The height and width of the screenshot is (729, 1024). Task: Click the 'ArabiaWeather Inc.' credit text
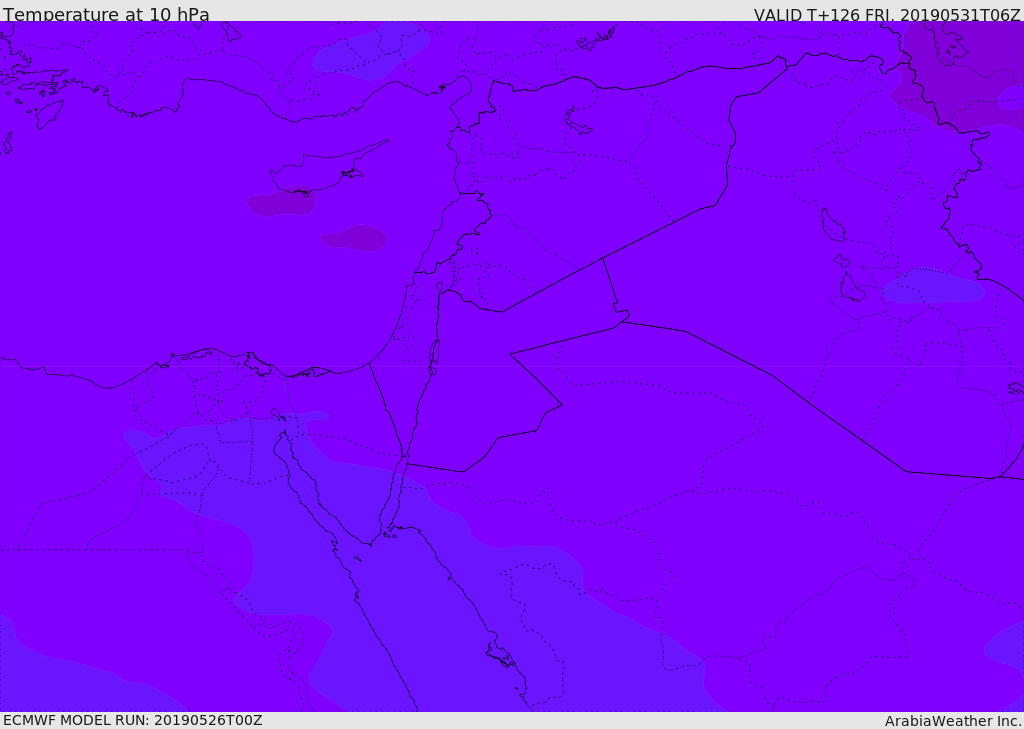[x=953, y=721]
